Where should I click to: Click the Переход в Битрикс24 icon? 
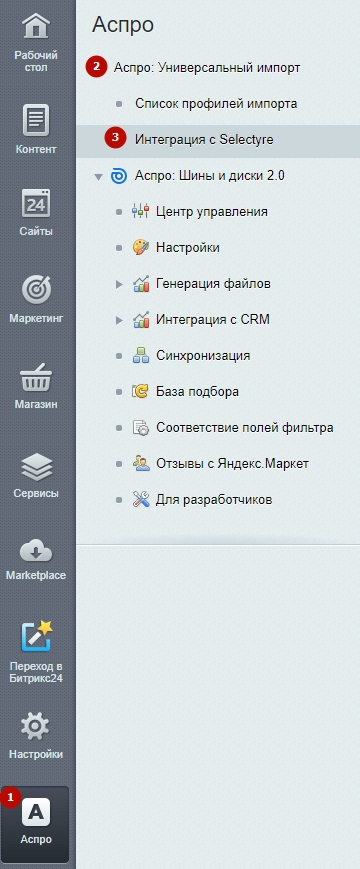pos(37,636)
